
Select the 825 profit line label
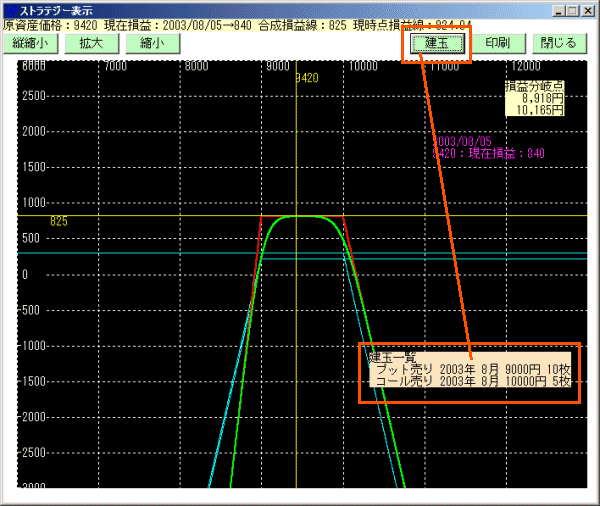tap(59, 221)
